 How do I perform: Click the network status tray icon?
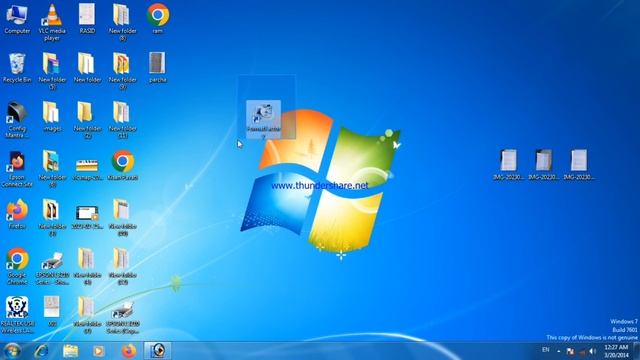582,351
